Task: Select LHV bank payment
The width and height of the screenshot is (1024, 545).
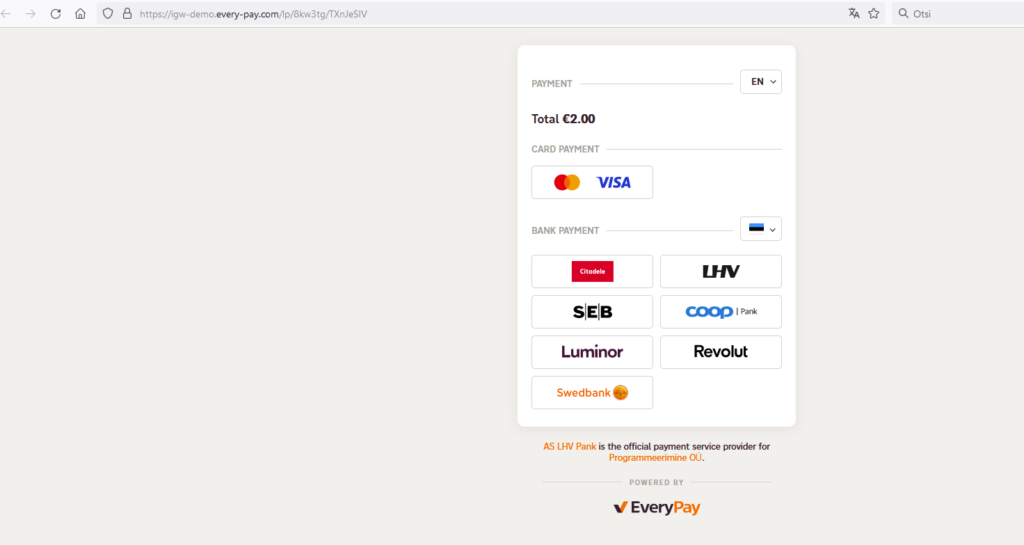Action: click(720, 272)
